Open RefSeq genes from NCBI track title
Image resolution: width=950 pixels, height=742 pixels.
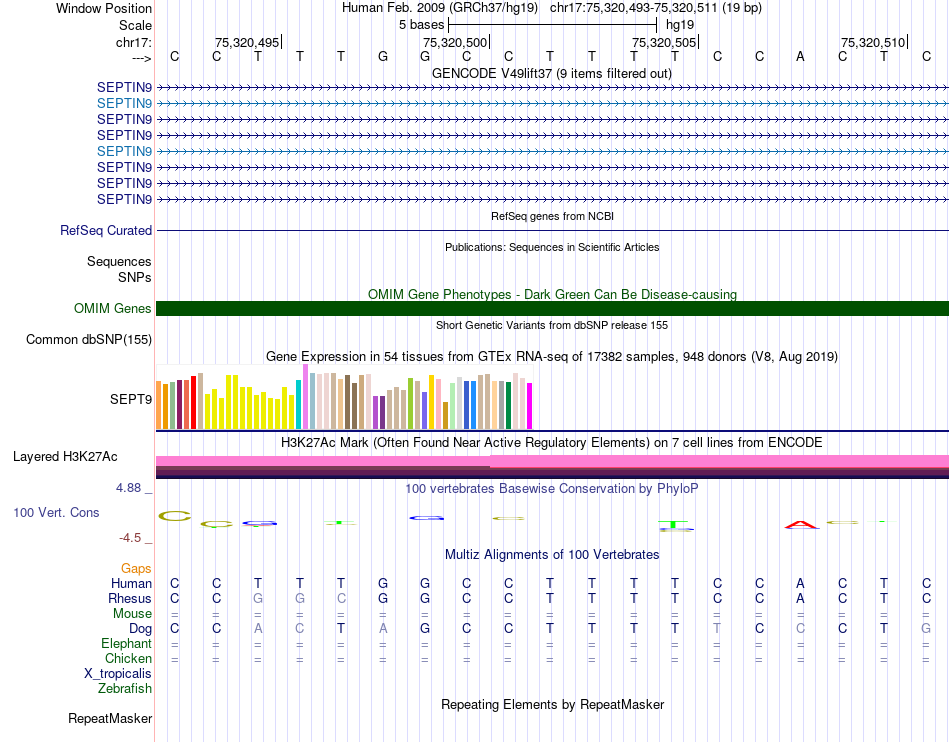point(553,216)
